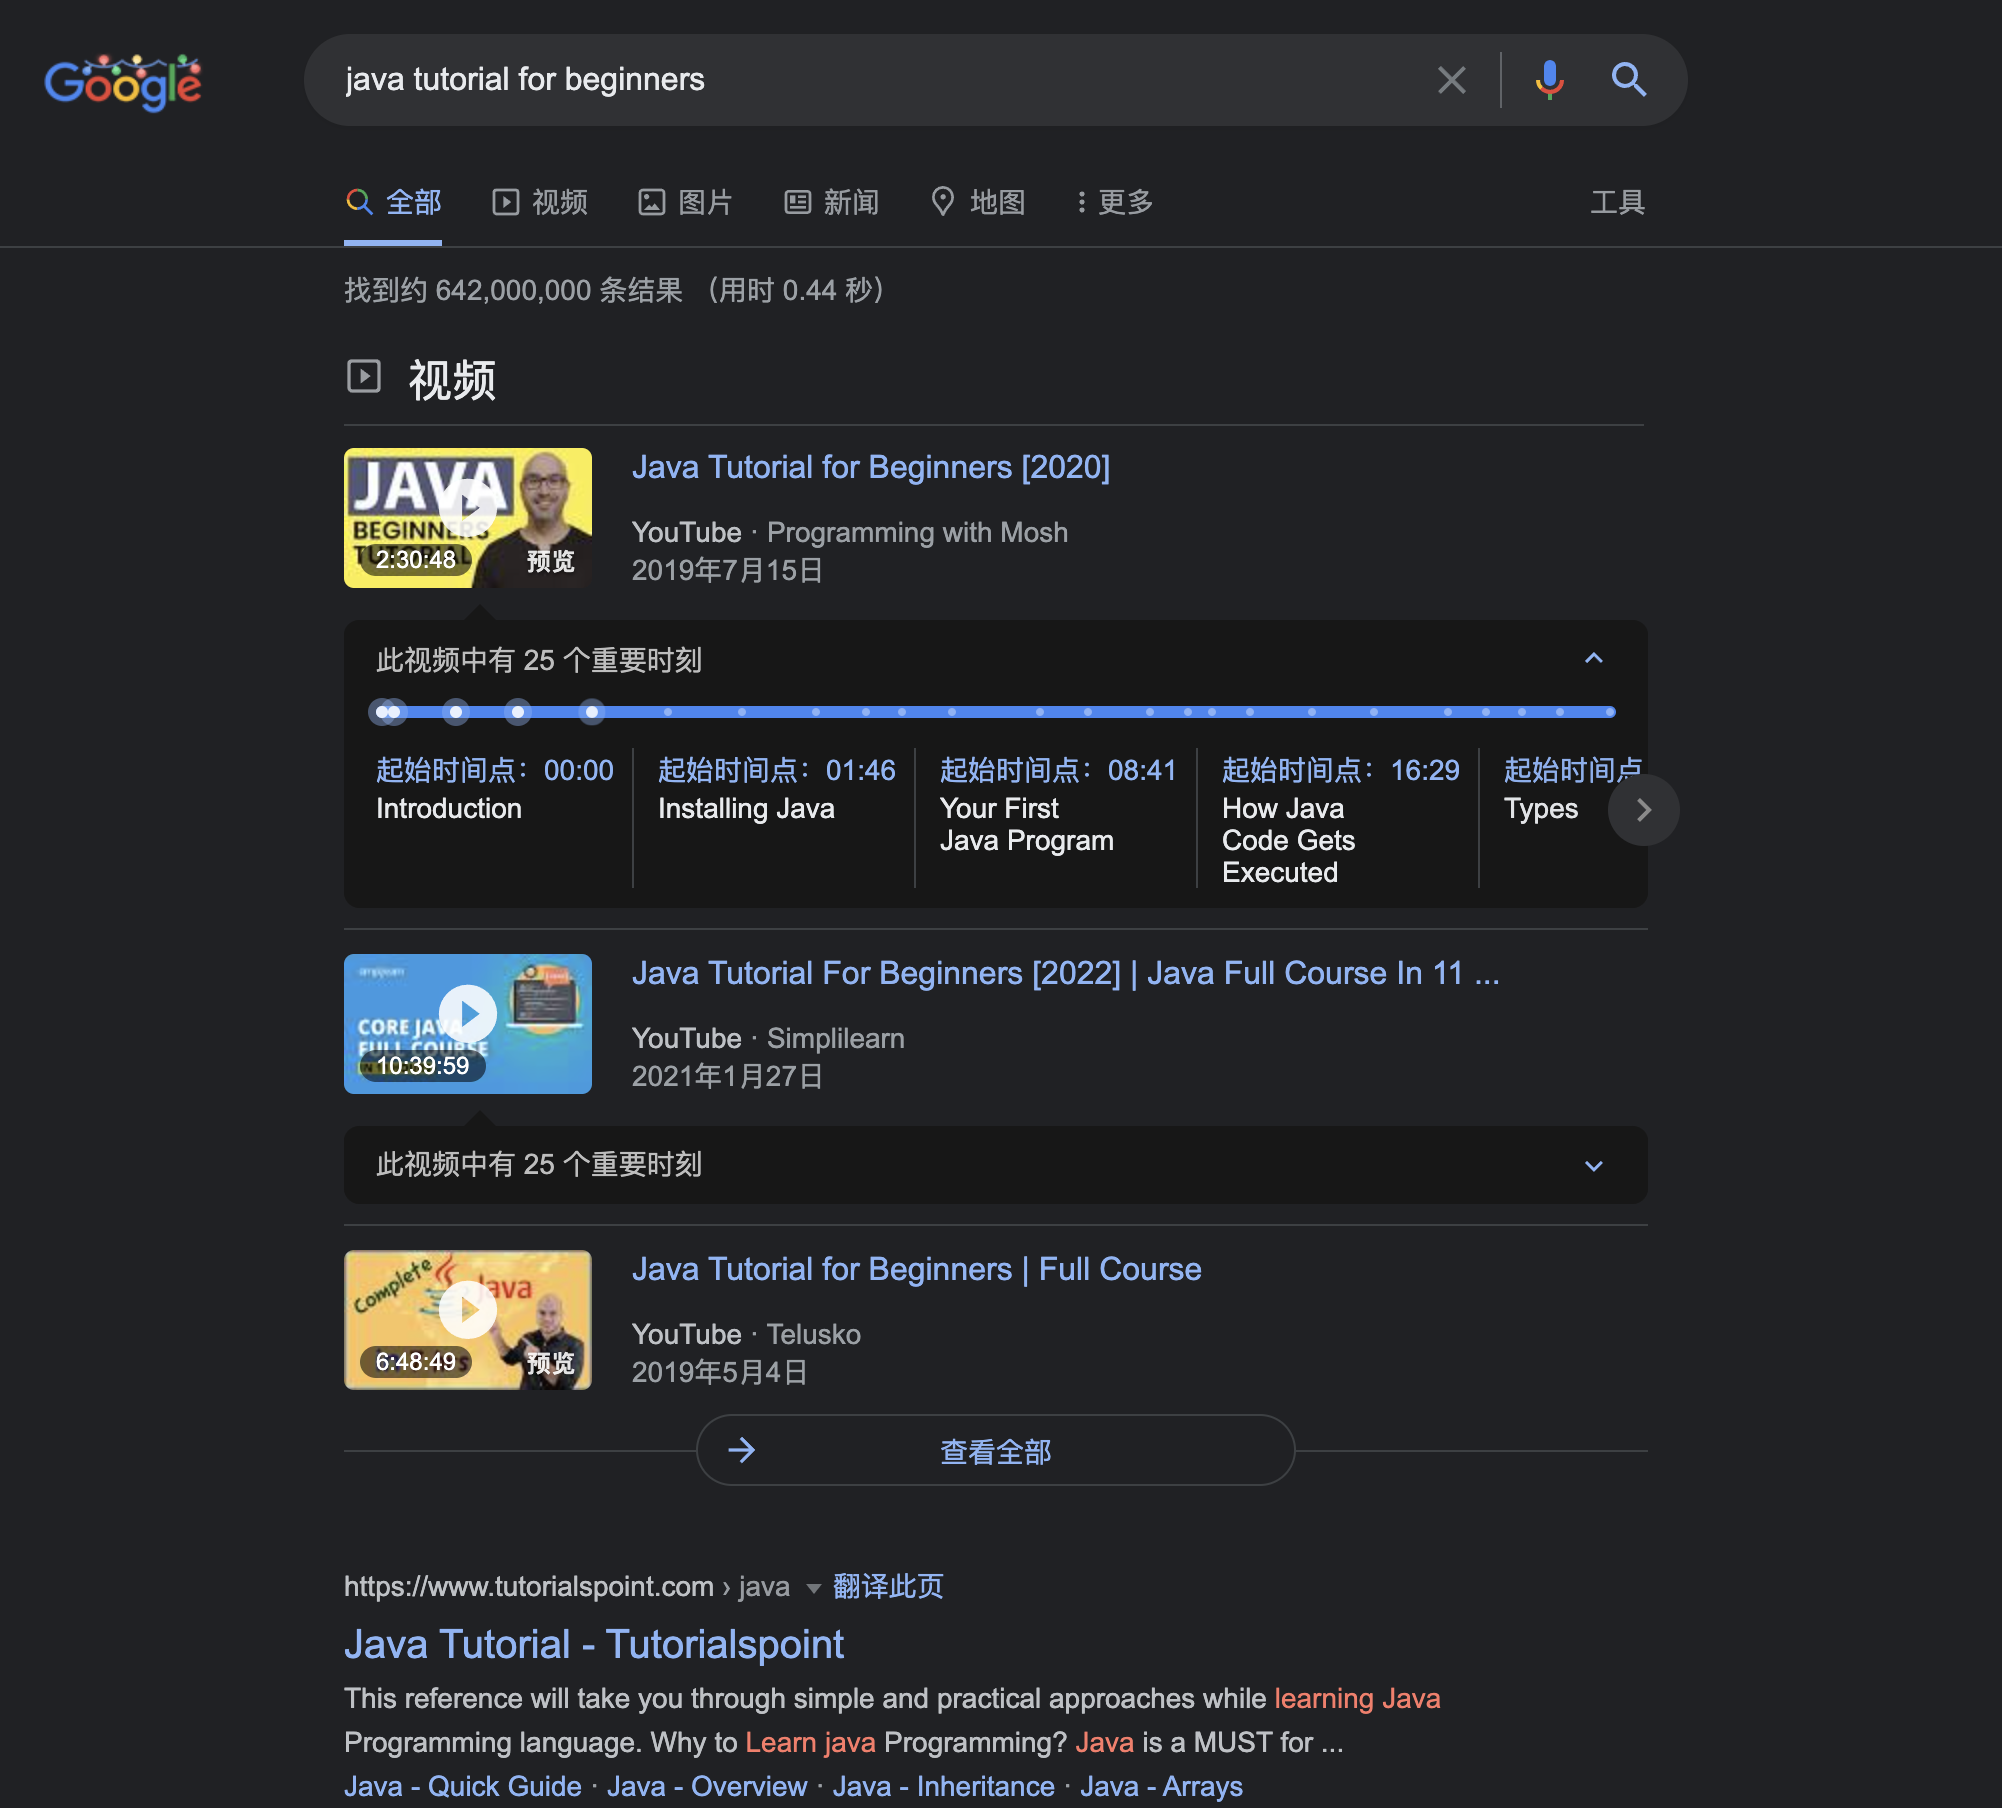Play the Programming with Mosh video thumbnail

[468, 518]
